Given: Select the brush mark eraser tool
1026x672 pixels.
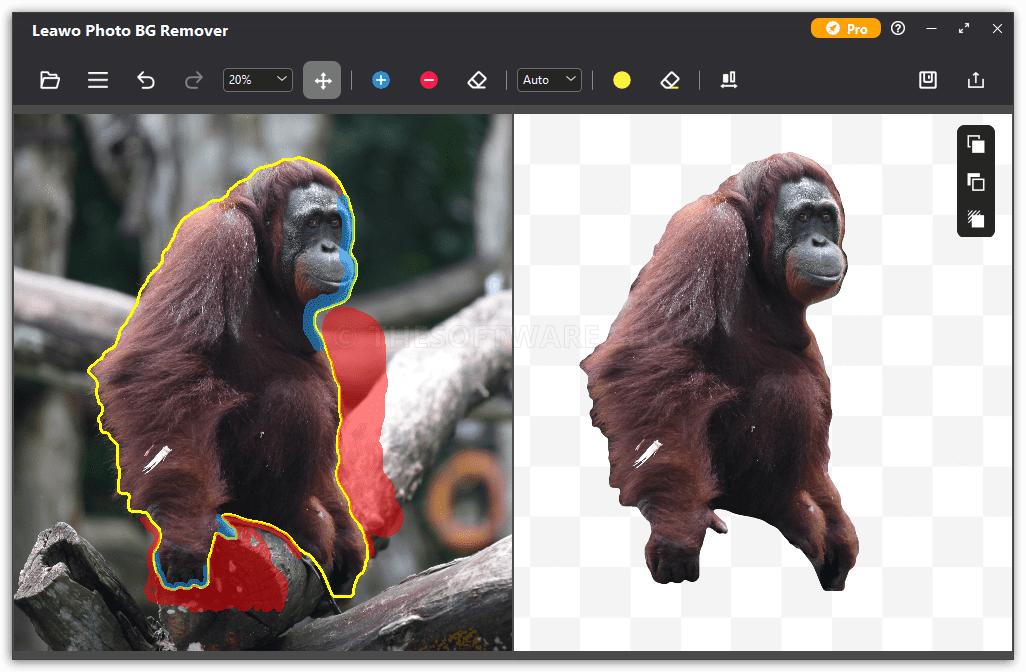Looking at the screenshot, I should [477, 80].
